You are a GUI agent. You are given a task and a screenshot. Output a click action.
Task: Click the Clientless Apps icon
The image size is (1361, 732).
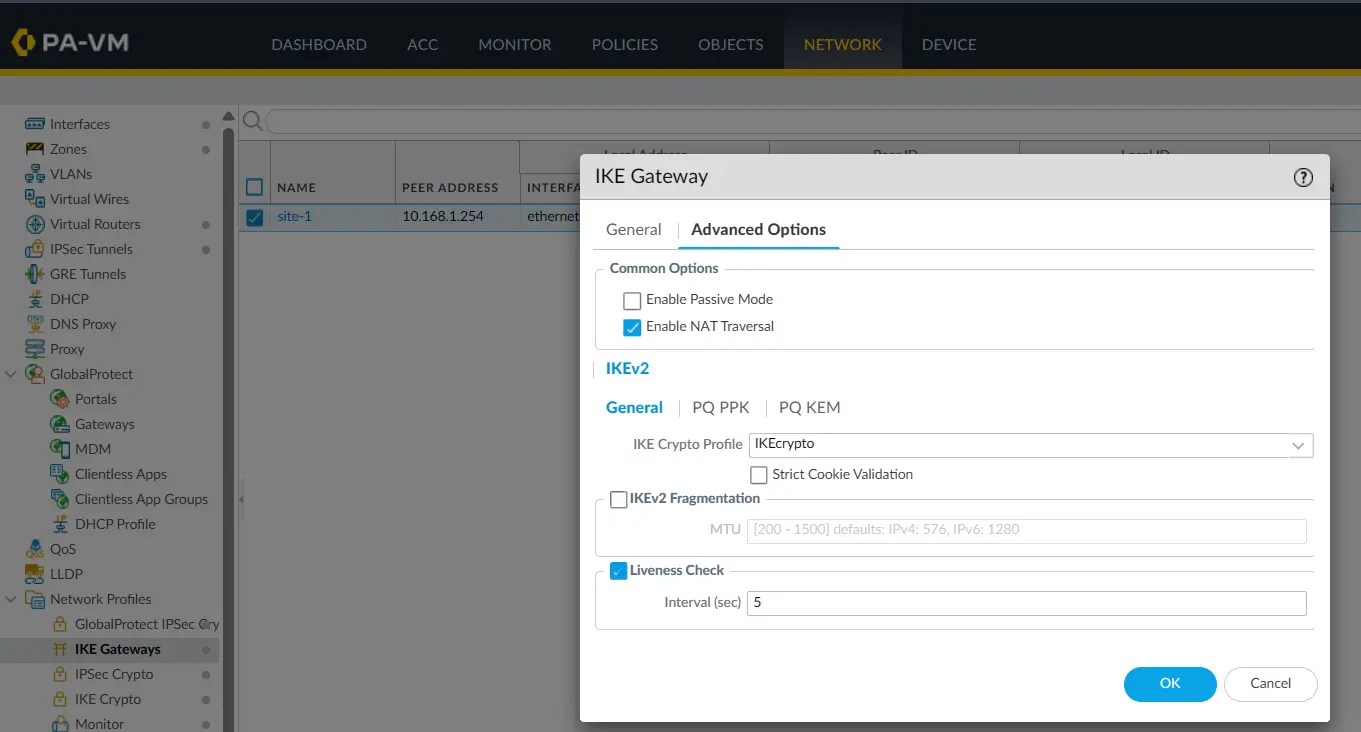(60, 474)
